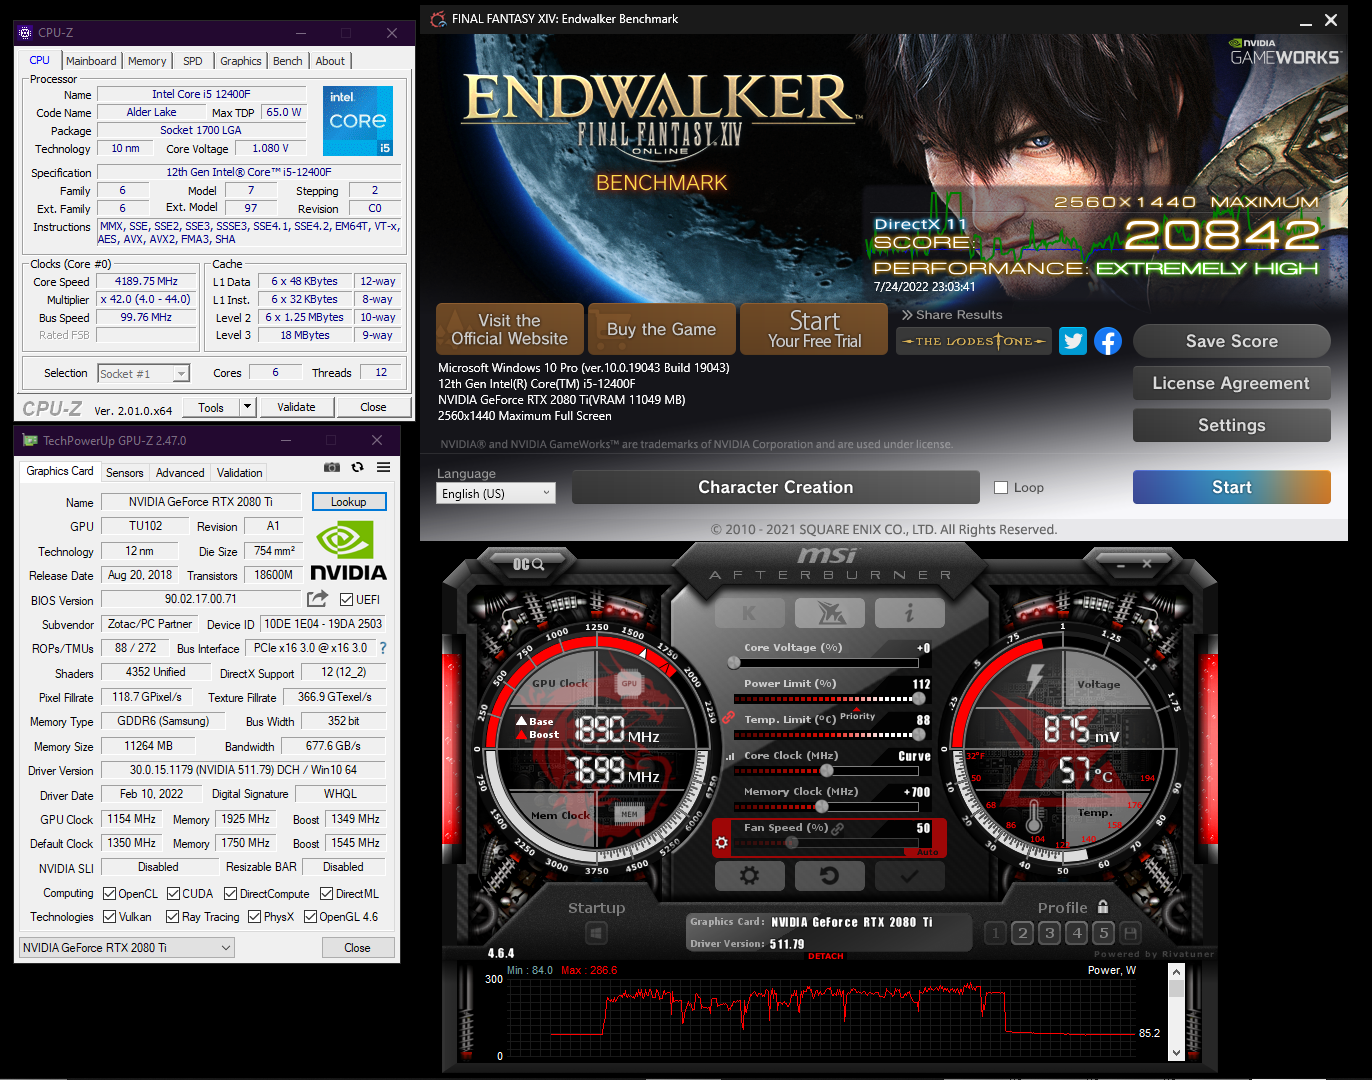The width and height of the screenshot is (1372, 1080).
Task: Apply Afterburner settings with checkmark button
Action: (x=910, y=875)
